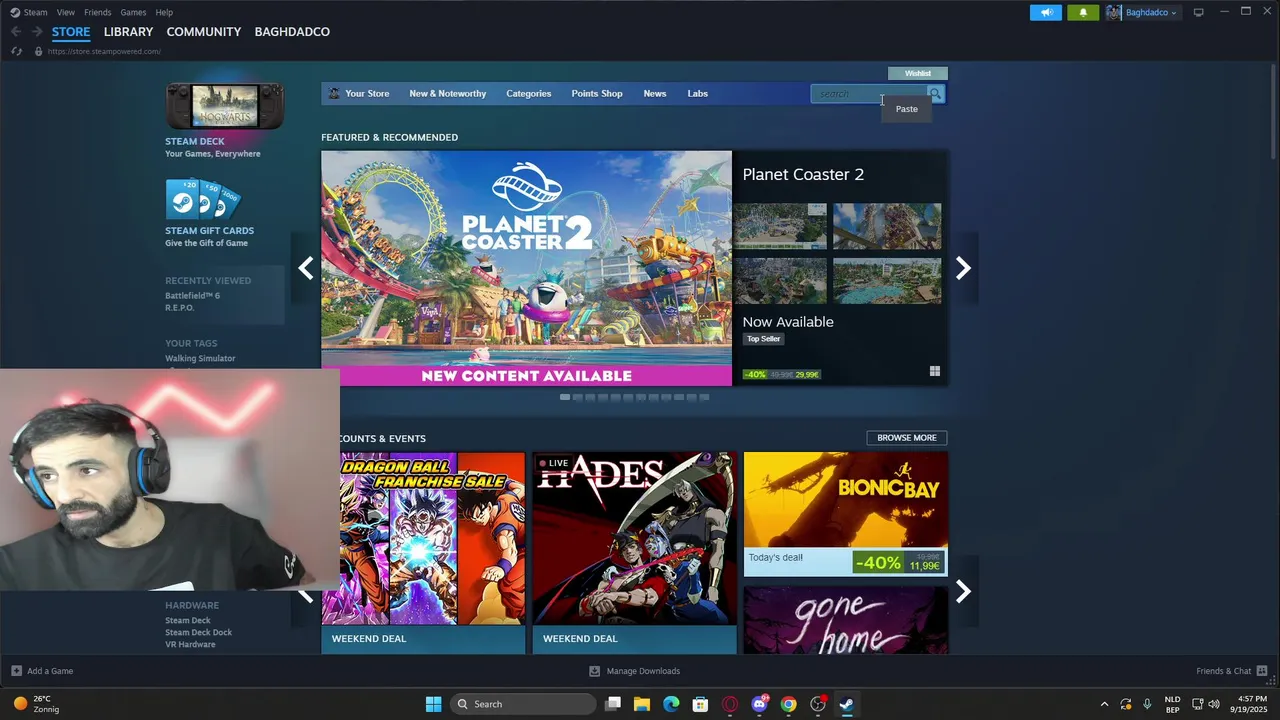Image resolution: width=1280 pixels, height=720 pixels.
Task: Click the BROWSE MORE button
Action: pos(907,438)
